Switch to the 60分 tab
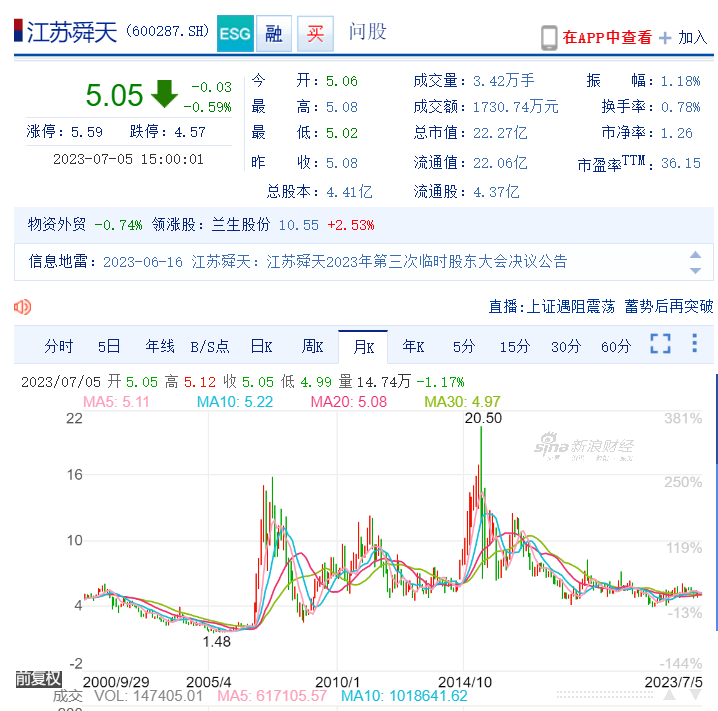718x711 pixels. [x=616, y=346]
